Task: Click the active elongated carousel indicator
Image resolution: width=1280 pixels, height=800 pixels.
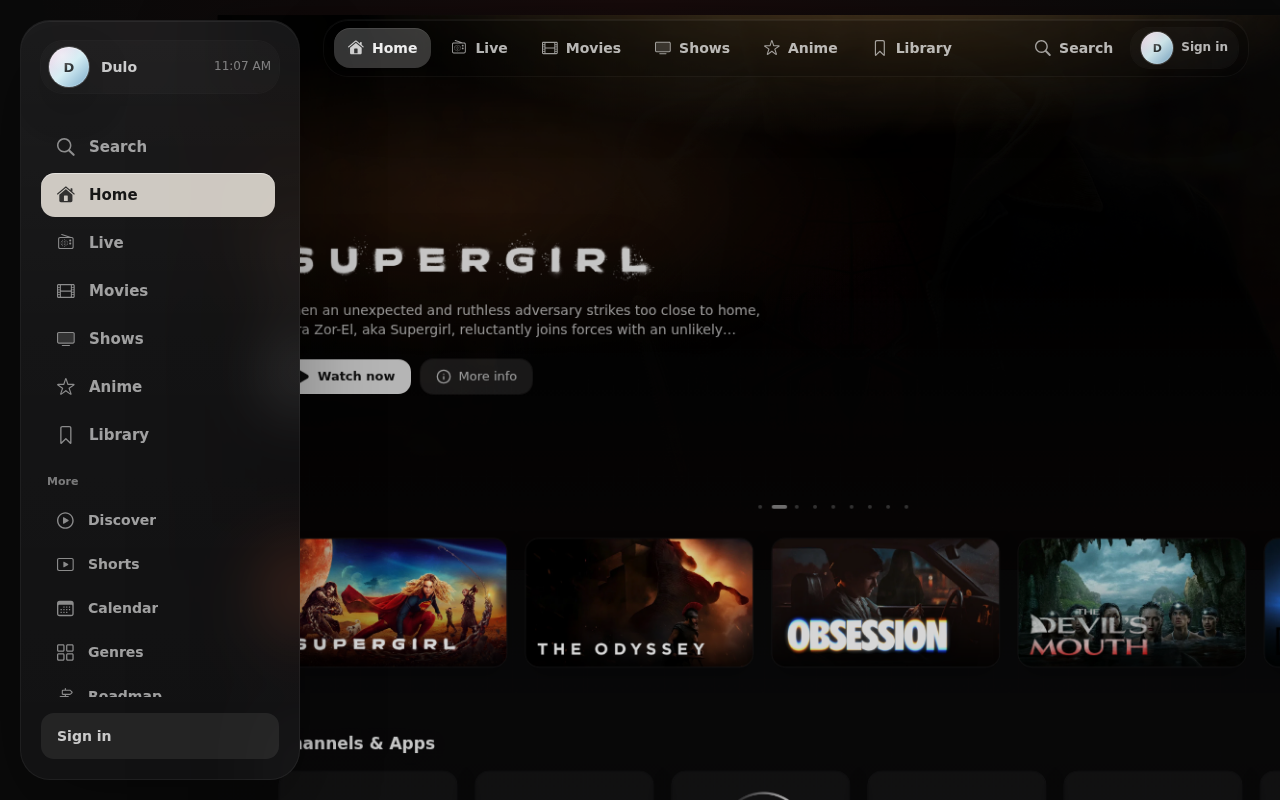Action: [x=779, y=507]
